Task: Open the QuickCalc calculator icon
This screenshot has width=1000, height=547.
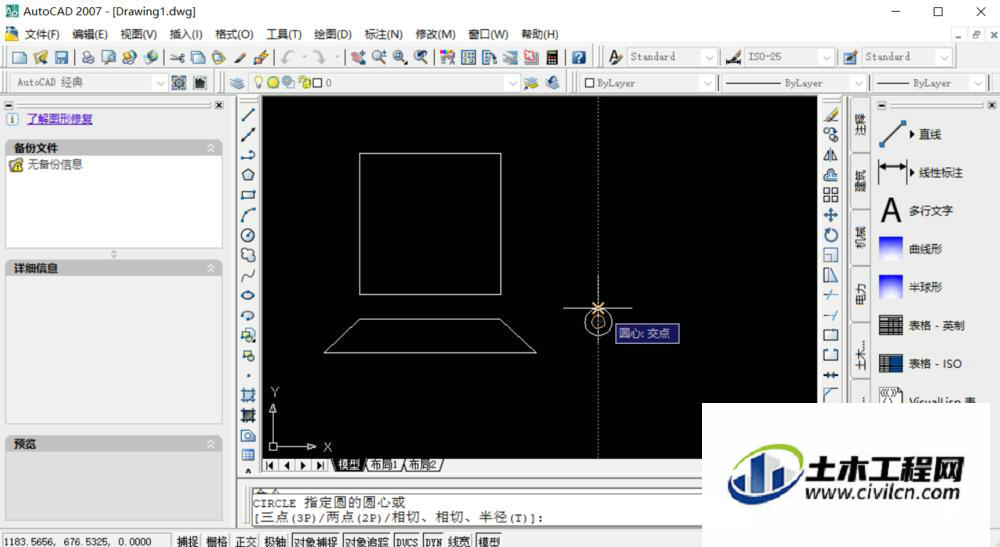Action: click(552, 57)
